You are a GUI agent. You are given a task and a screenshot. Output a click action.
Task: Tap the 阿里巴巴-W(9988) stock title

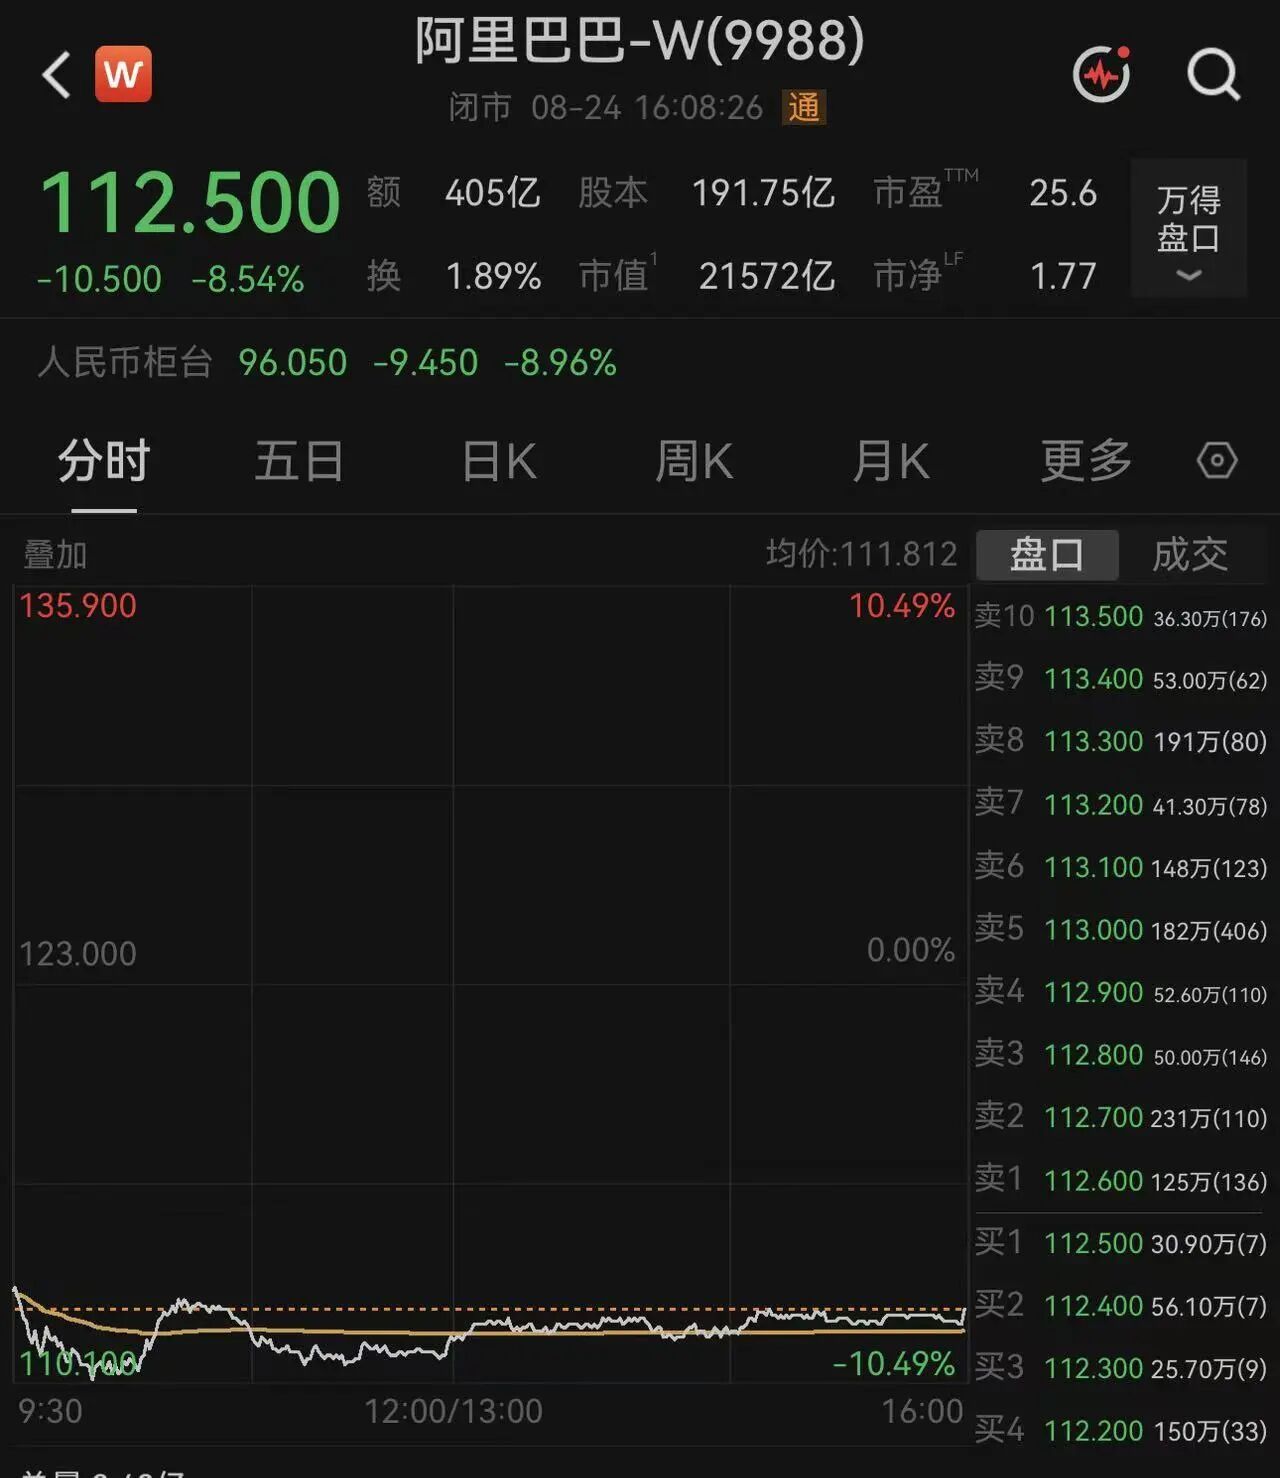tap(640, 42)
